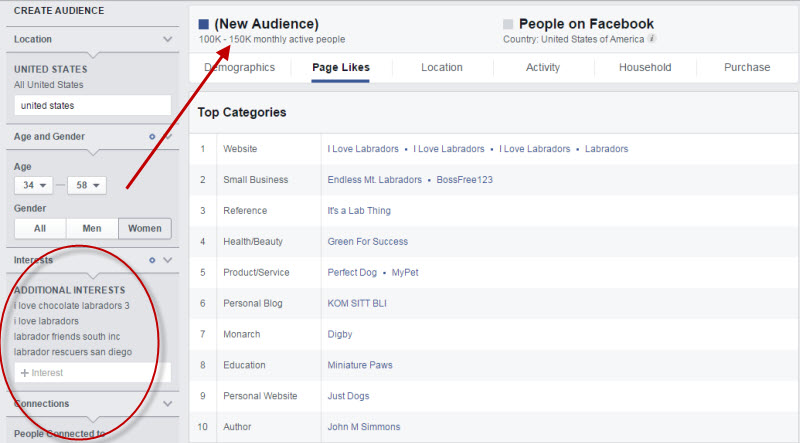Switch to the Demographics tab

pyautogui.click(x=240, y=67)
